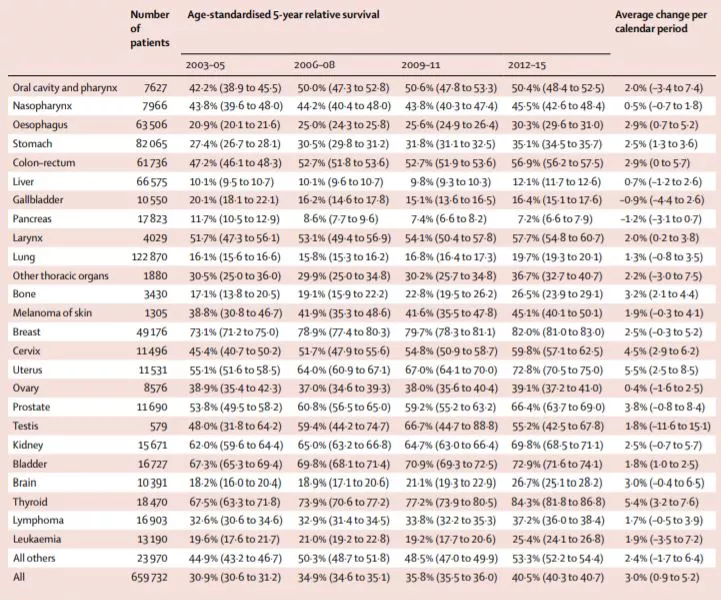Click the 'Pancreas' row label

click(36, 216)
